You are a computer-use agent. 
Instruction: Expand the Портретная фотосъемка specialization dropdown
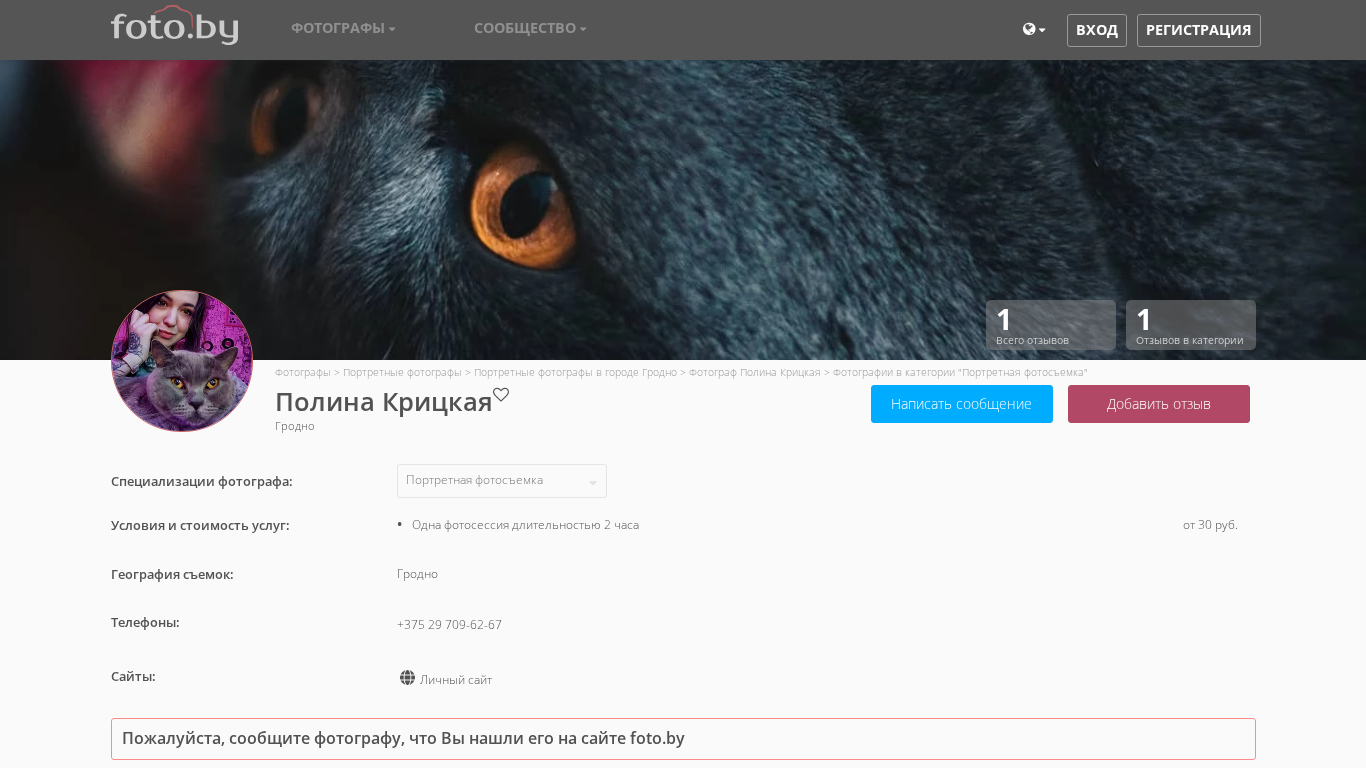point(502,481)
